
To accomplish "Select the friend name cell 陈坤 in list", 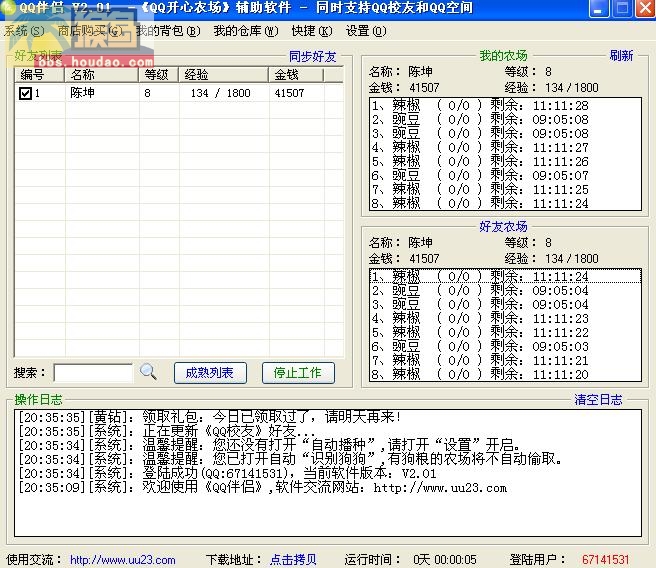I will tap(82, 93).
